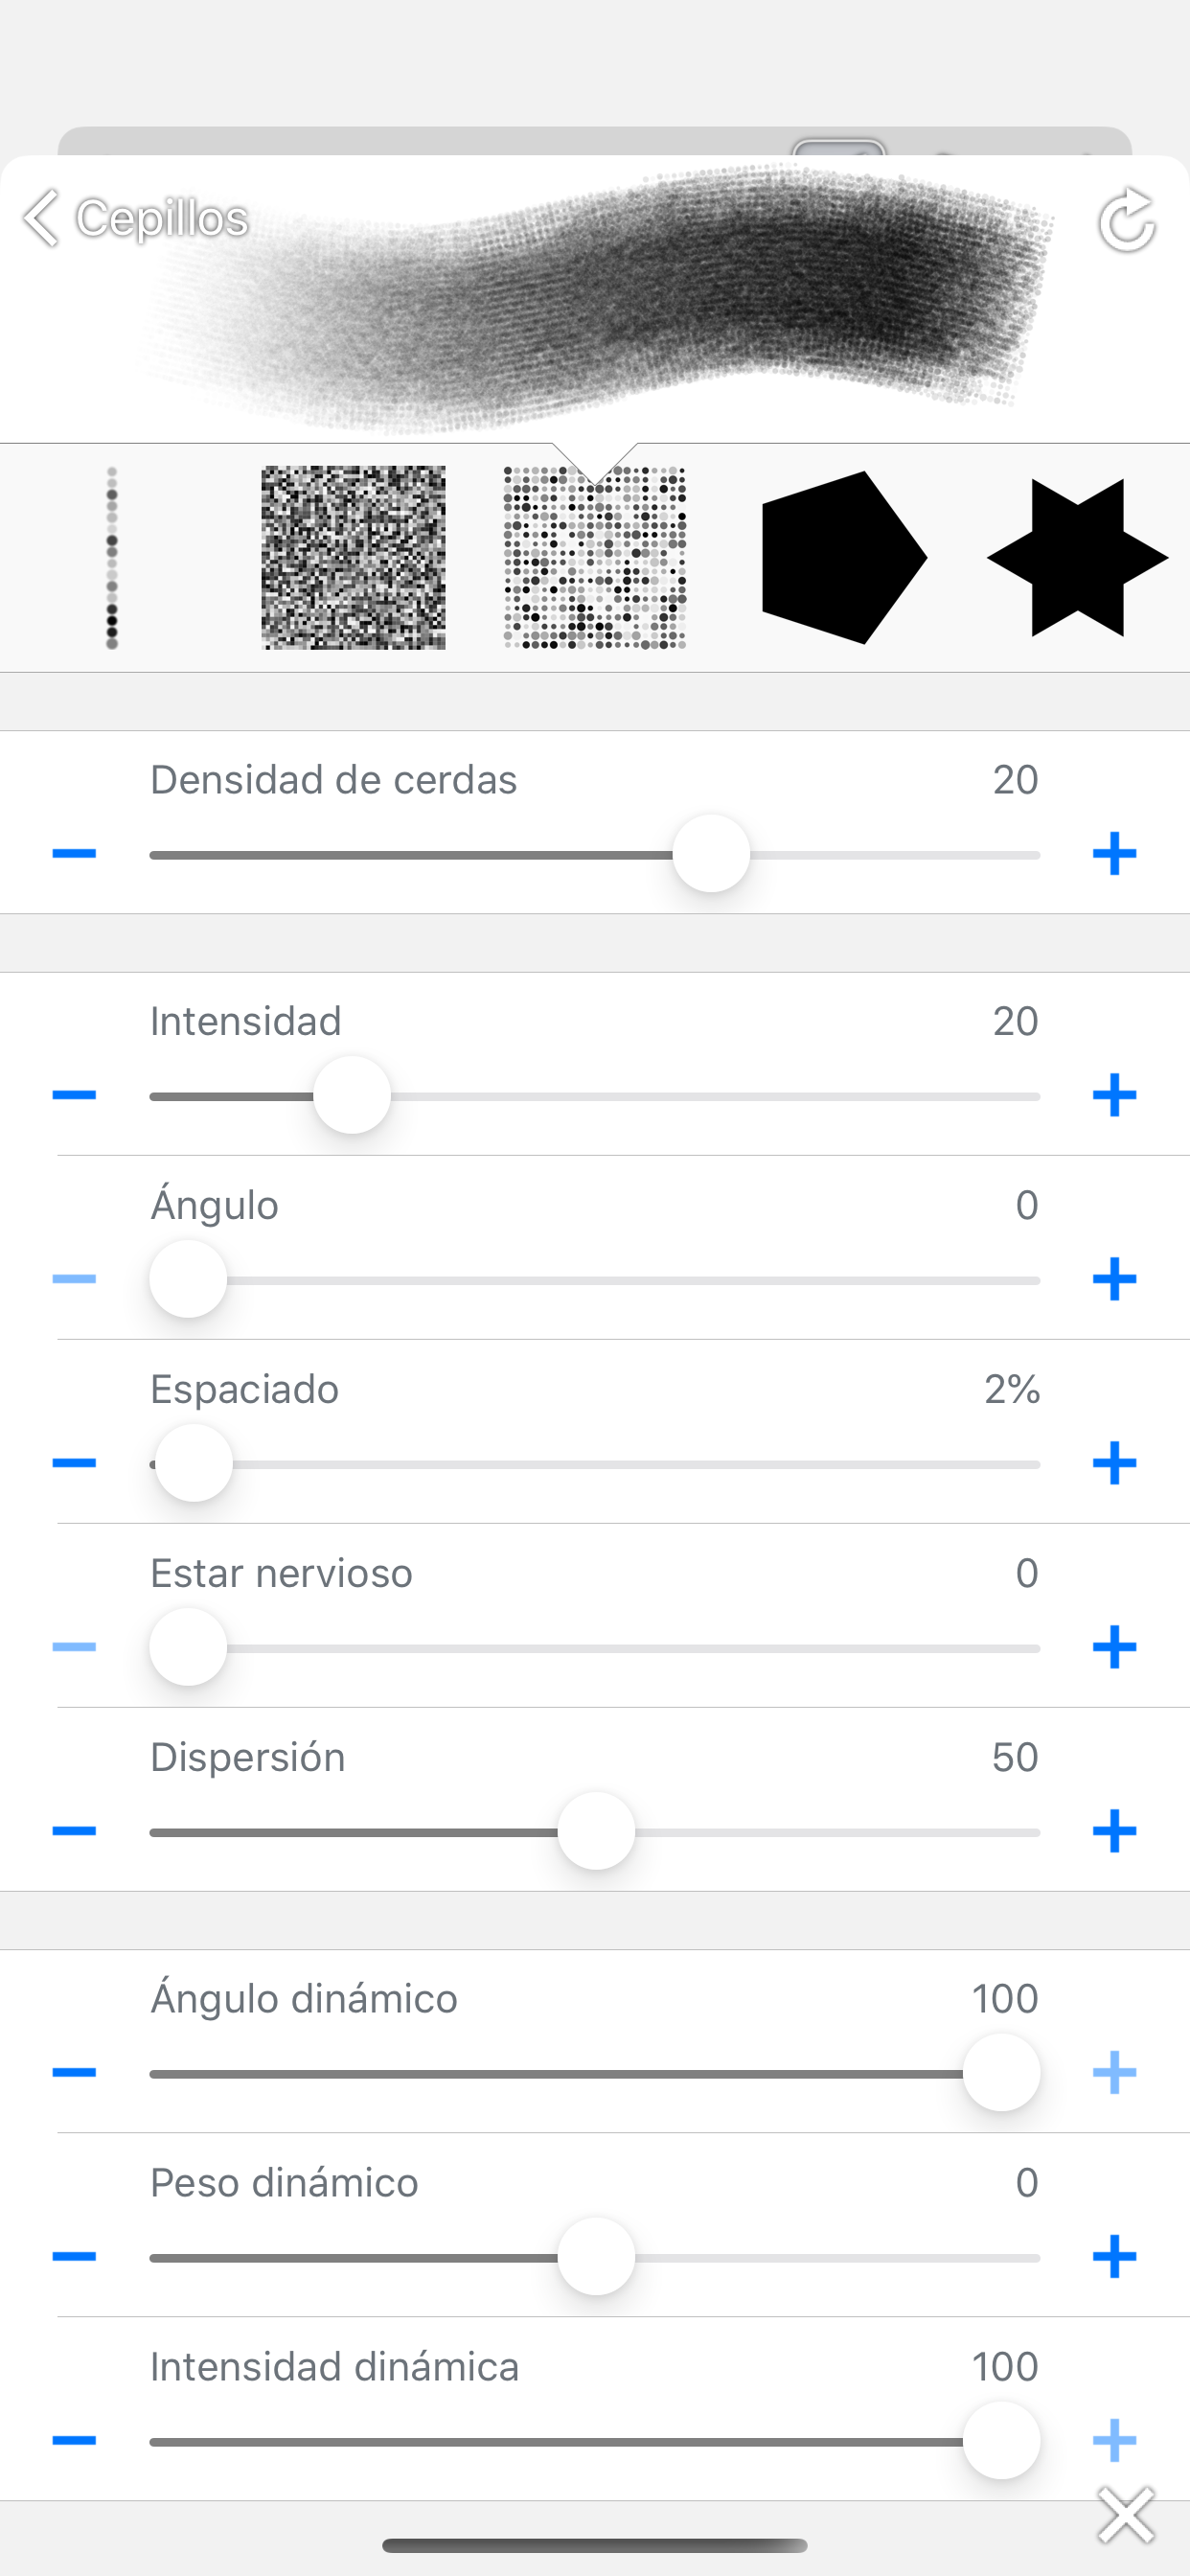Viewport: 1190px width, 2576px height.
Task: Close the brush settings panel
Action: point(1126,2515)
